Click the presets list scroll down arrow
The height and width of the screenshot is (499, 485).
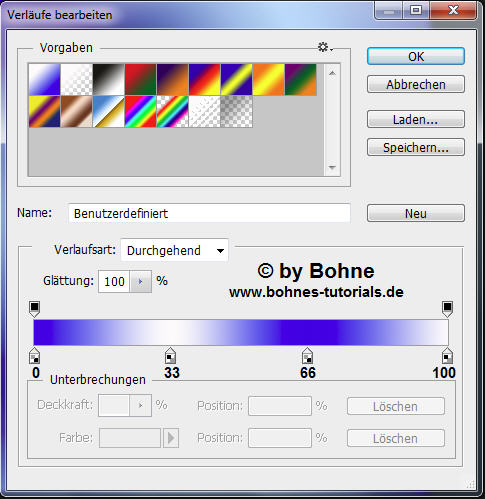[332, 168]
